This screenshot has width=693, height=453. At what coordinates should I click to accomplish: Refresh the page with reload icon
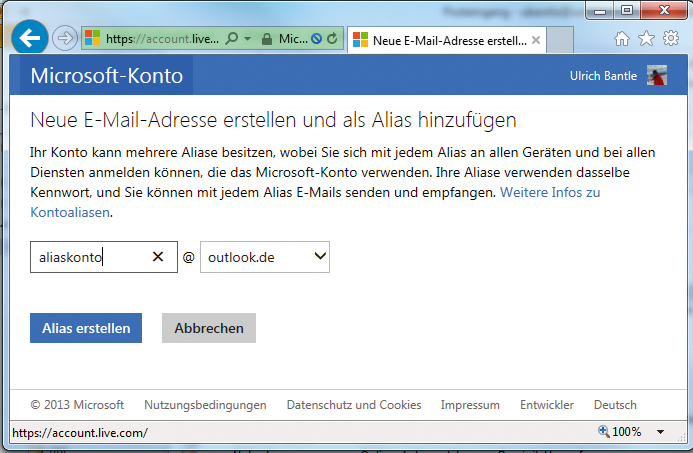332,39
